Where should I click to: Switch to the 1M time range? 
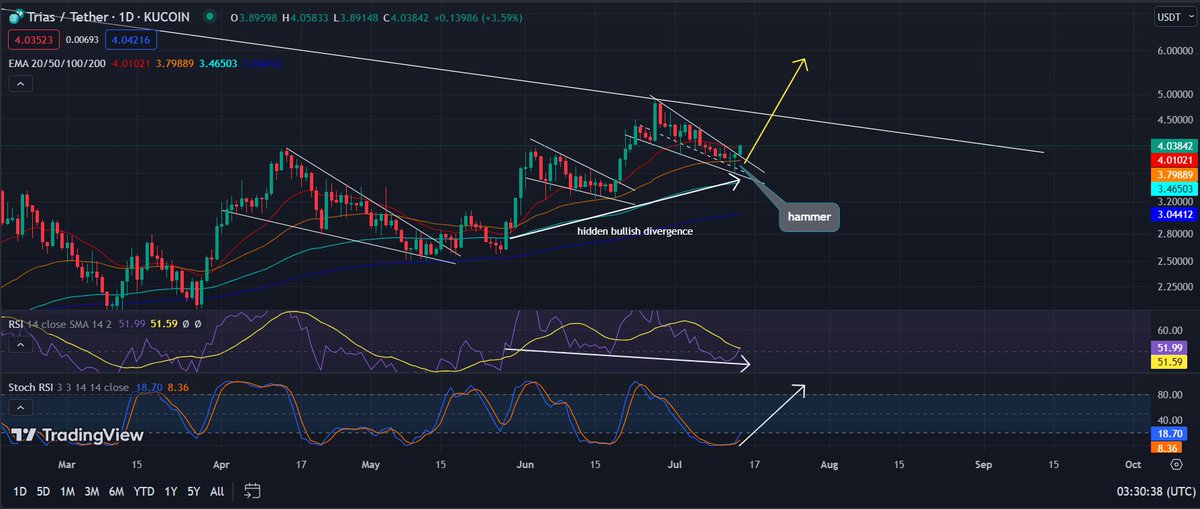tap(67, 491)
